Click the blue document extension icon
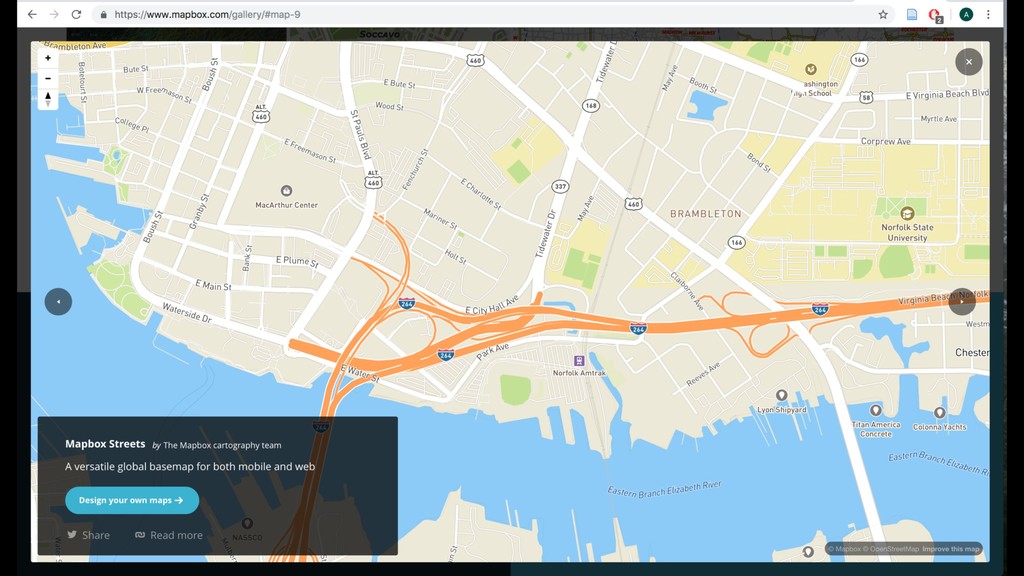The height and width of the screenshot is (576, 1024). [912, 14]
